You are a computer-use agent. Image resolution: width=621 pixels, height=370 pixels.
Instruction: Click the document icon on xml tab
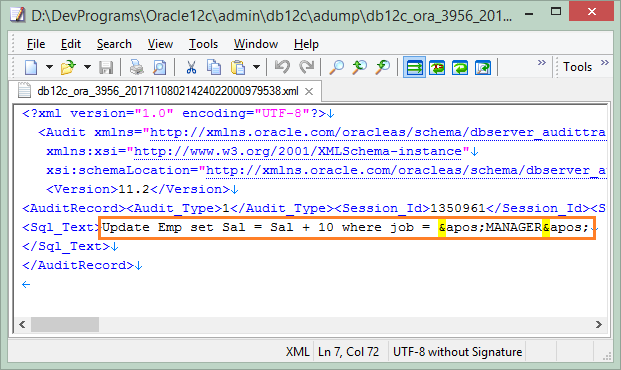[x=24, y=91]
